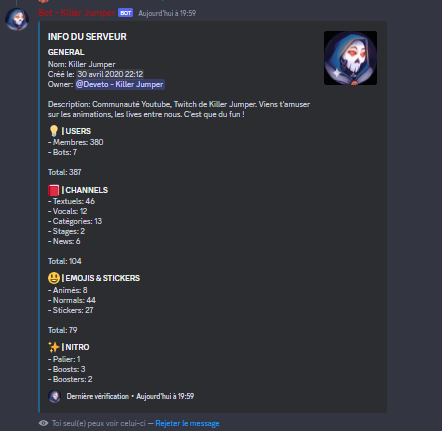The width and height of the screenshot is (442, 431).
Task: Dismiss with Rejeter le message link
Action: coord(187,423)
